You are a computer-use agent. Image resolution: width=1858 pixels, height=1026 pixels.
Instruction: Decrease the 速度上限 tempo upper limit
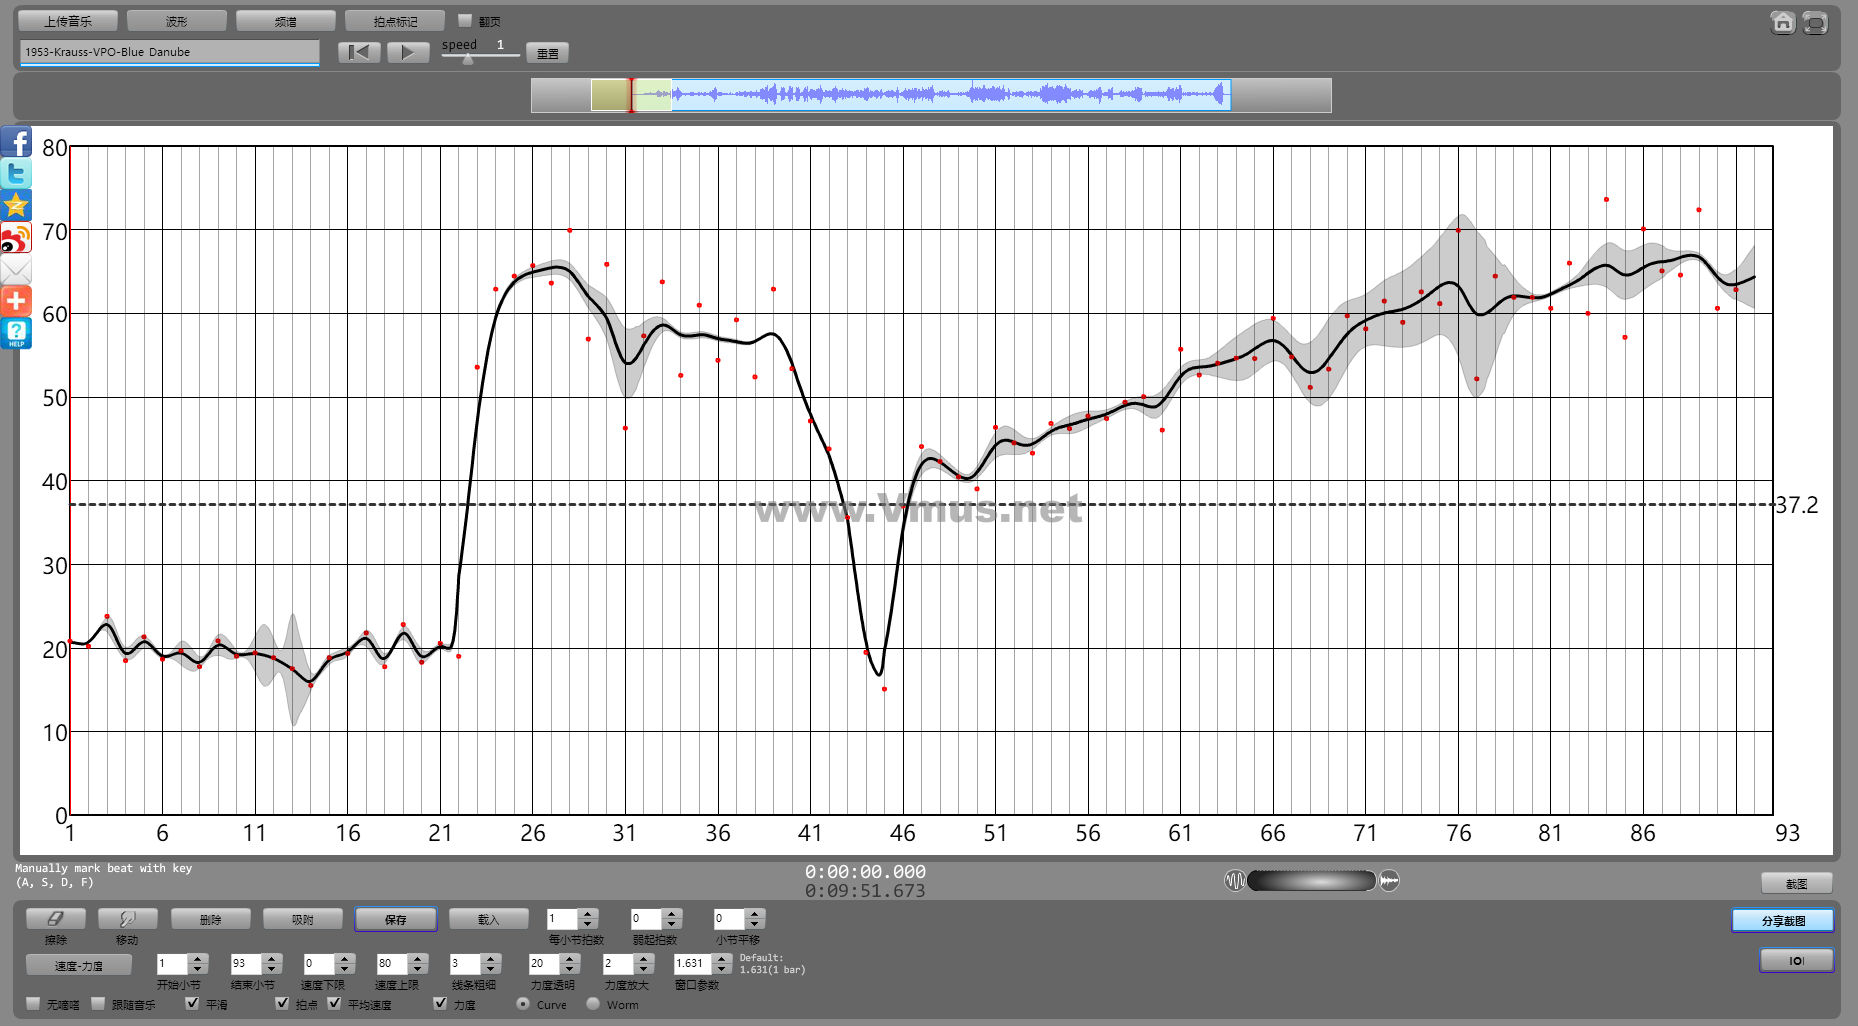[419, 969]
